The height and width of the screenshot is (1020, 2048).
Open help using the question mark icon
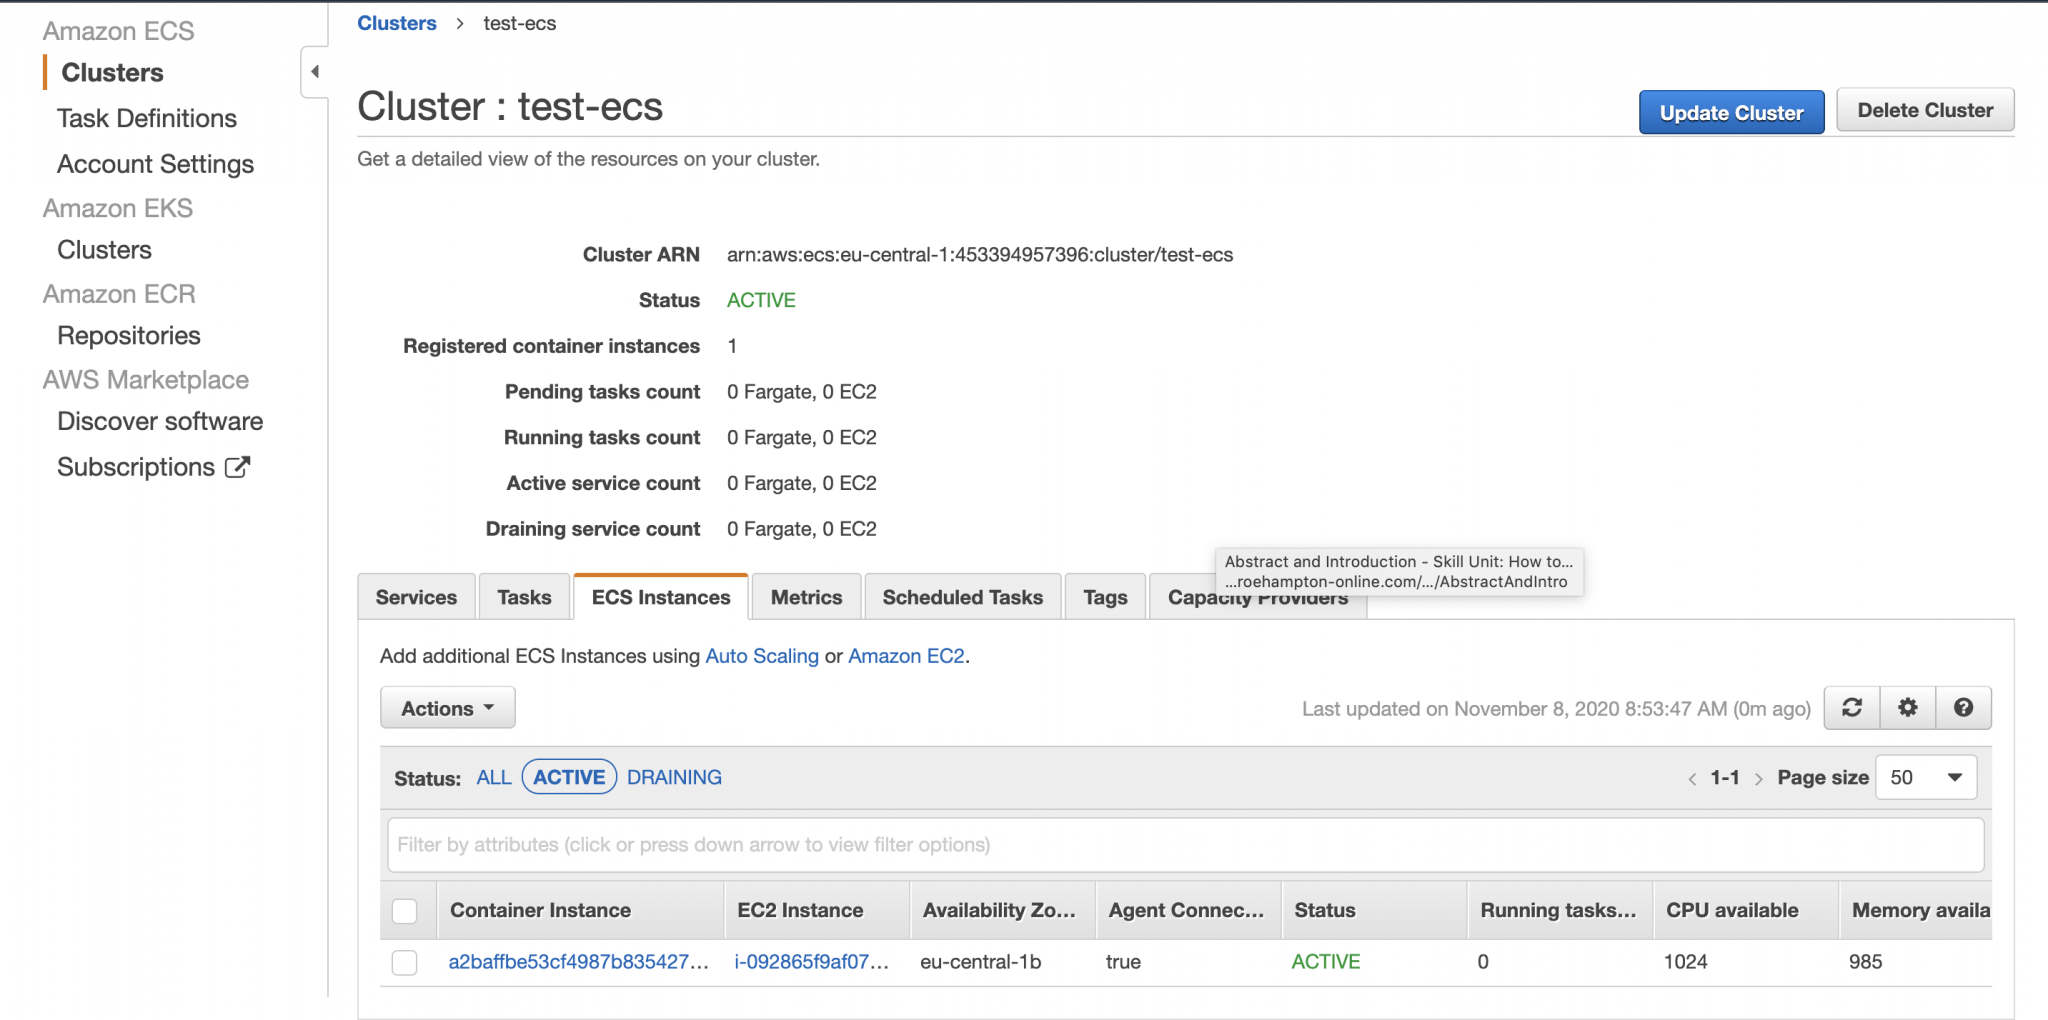(x=1962, y=707)
